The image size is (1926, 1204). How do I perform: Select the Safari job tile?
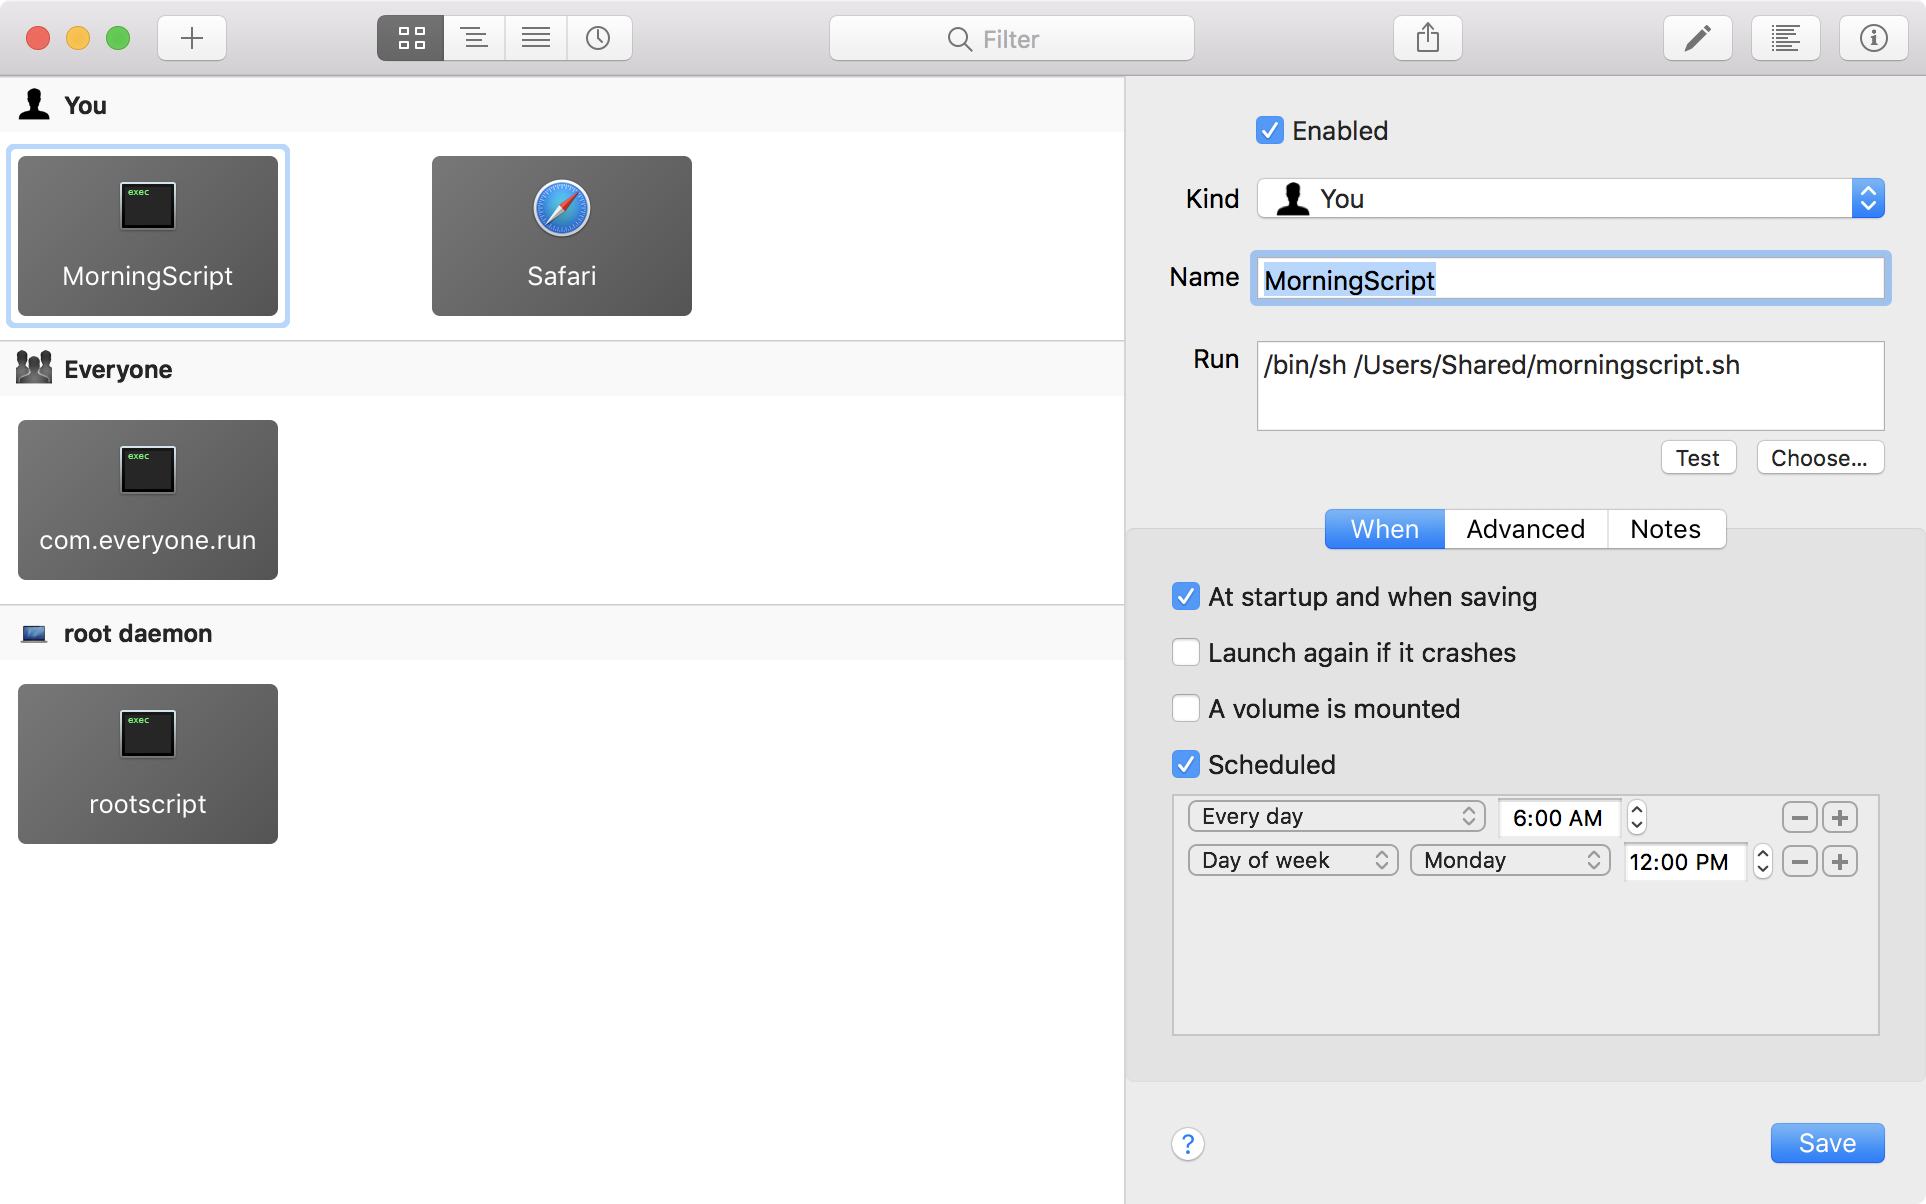click(x=561, y=235)
